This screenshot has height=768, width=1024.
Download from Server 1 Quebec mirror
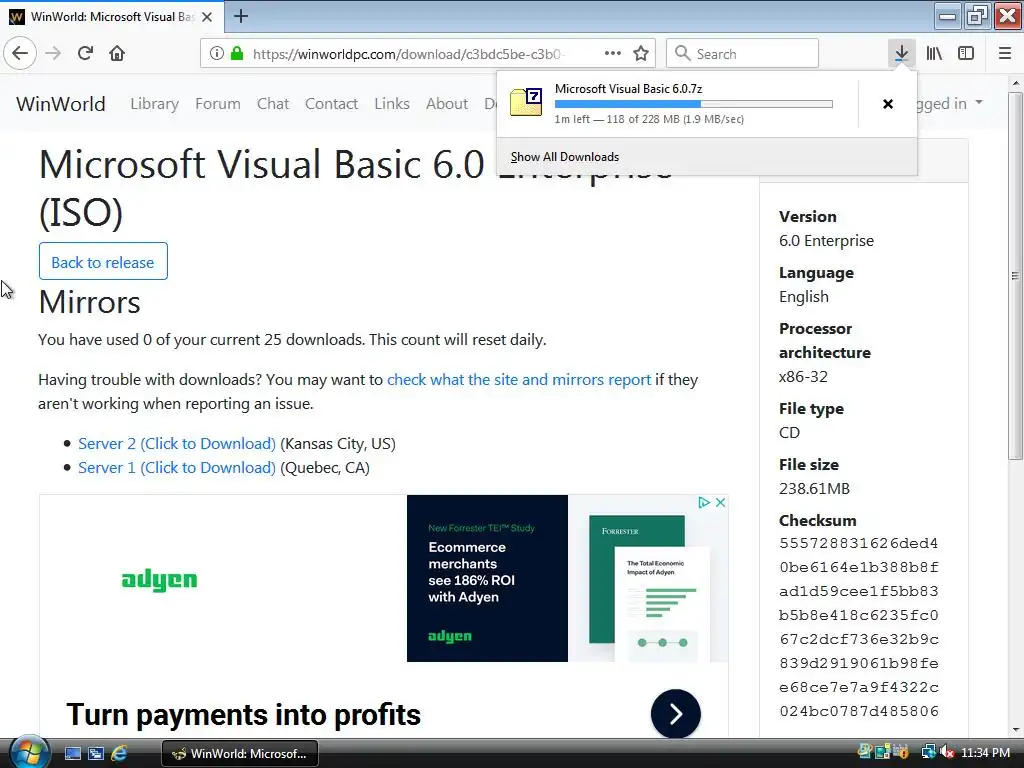pos(177,468)
